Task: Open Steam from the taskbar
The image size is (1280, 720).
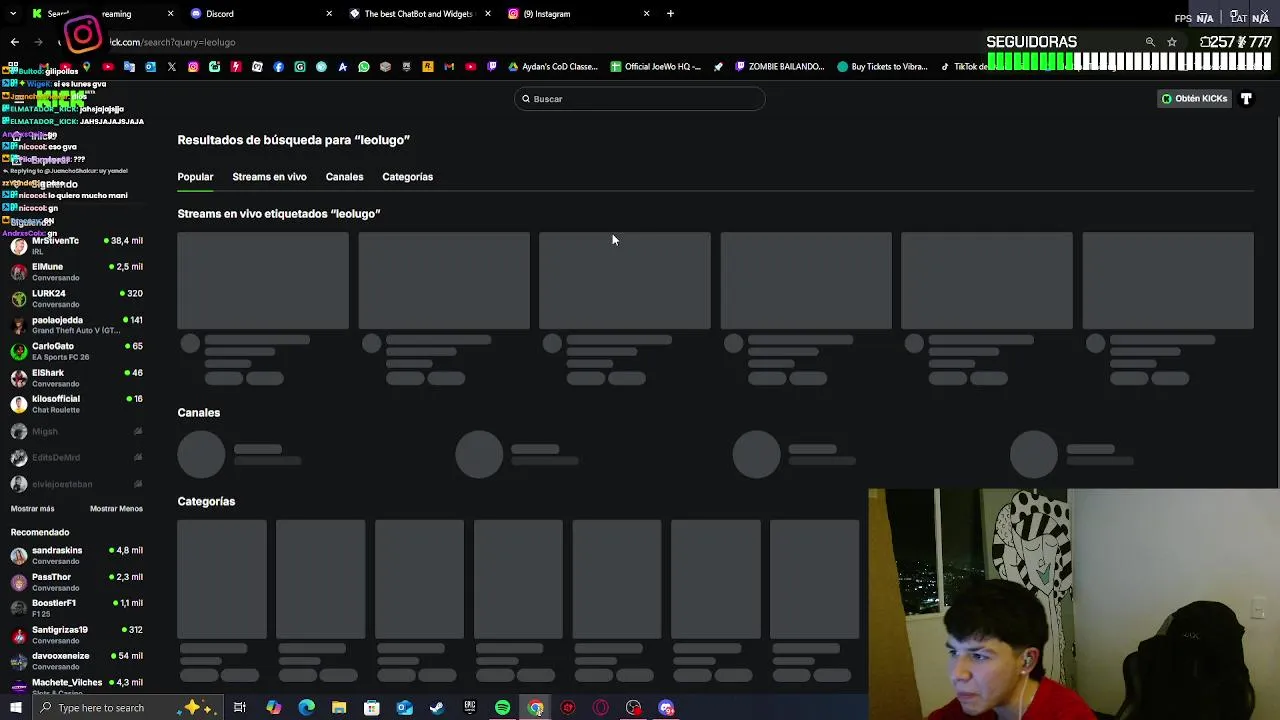Action: pyautogui.click(x=437, y=708)
